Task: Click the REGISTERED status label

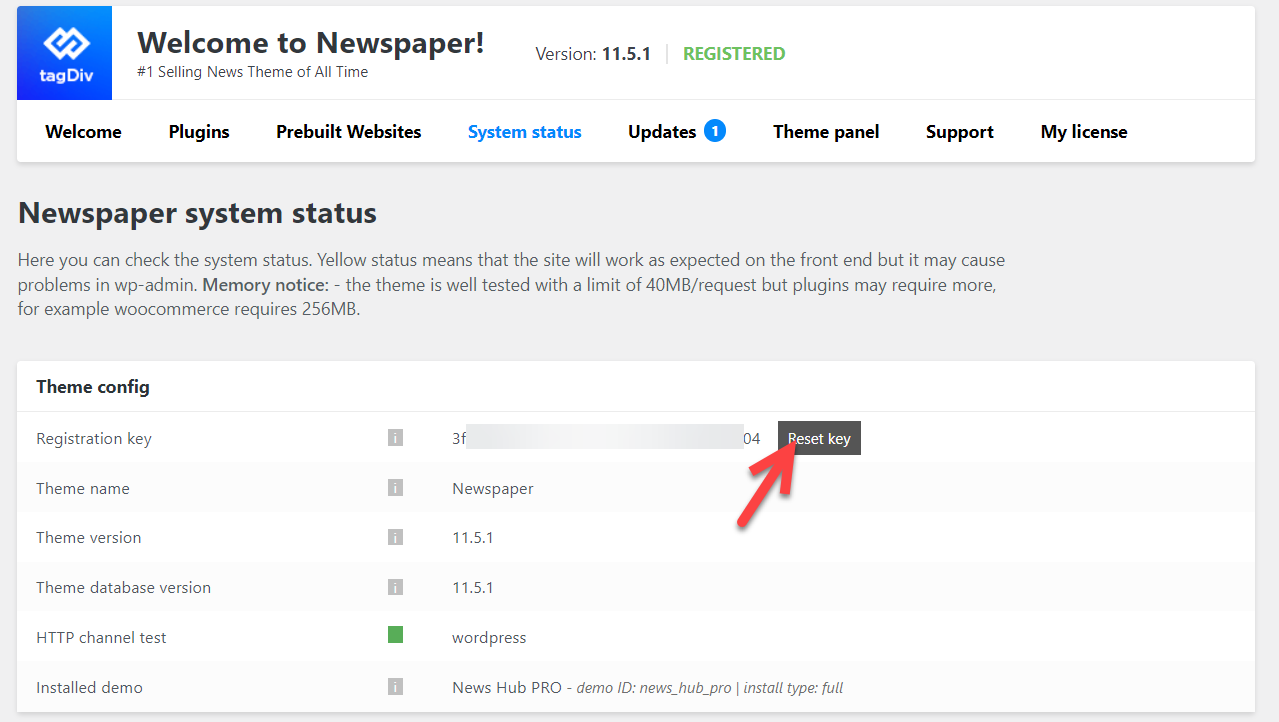Action: [x=734, y=54]
